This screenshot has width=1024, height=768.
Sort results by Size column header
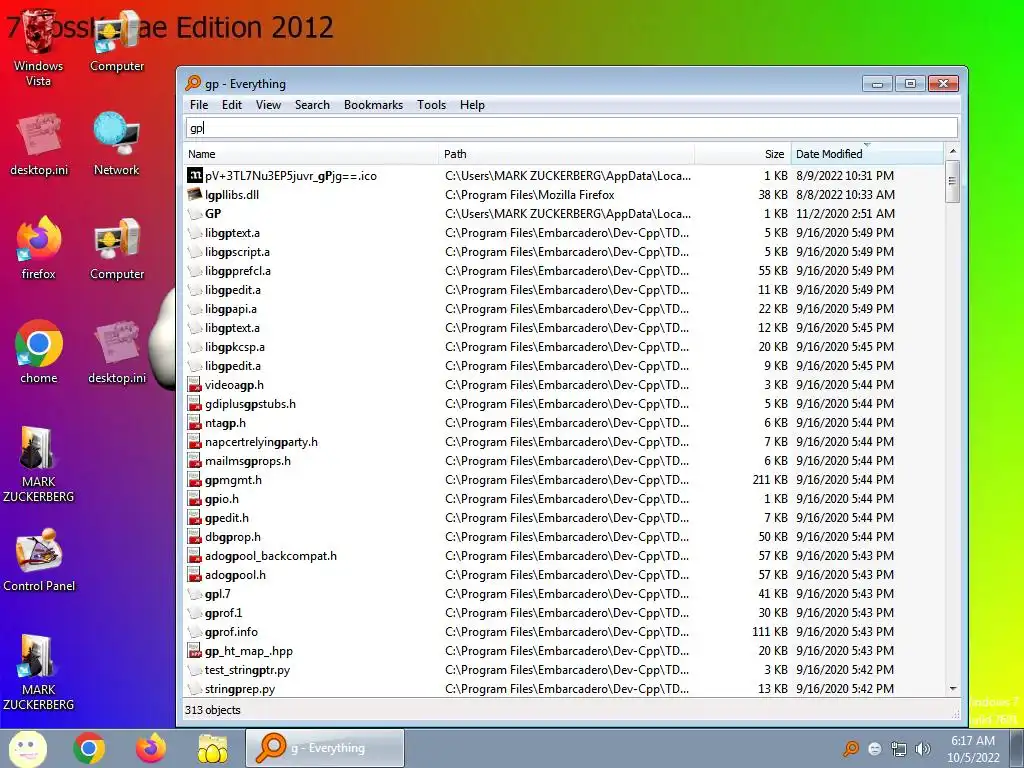tap(743, 153)
